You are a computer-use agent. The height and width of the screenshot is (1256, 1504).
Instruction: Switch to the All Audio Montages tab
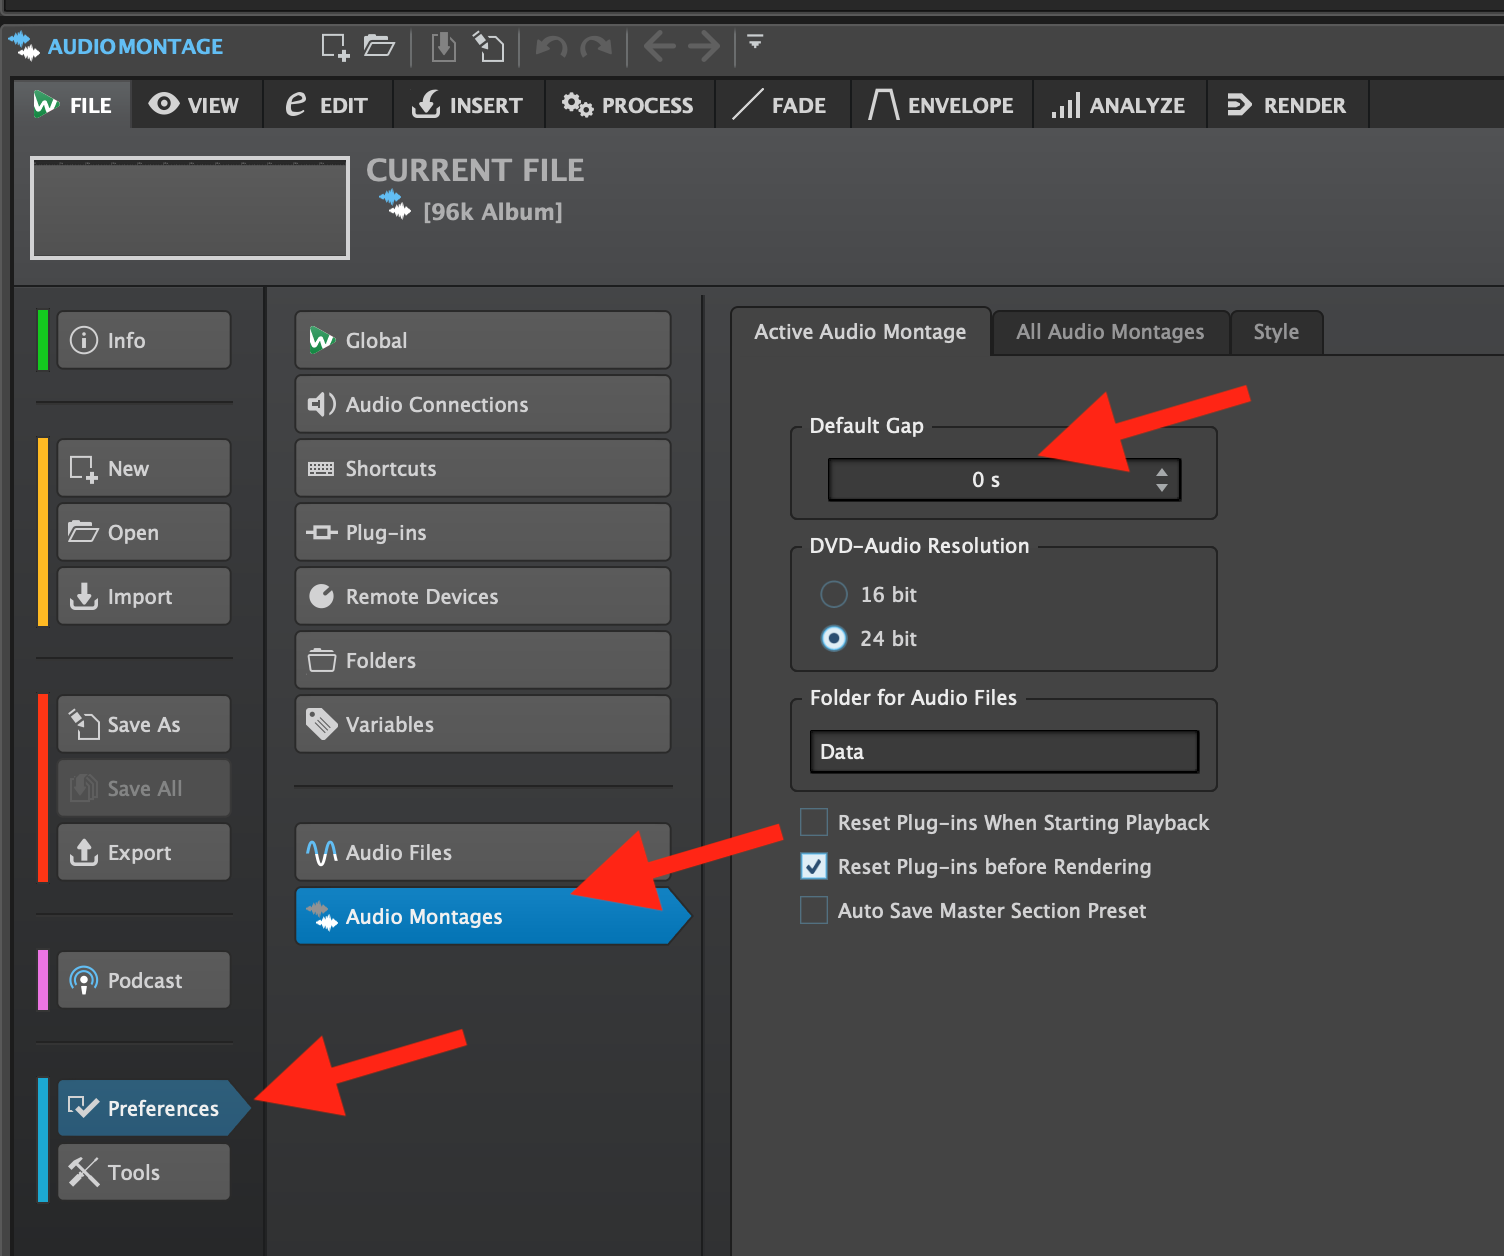(x=1111, y=332)
